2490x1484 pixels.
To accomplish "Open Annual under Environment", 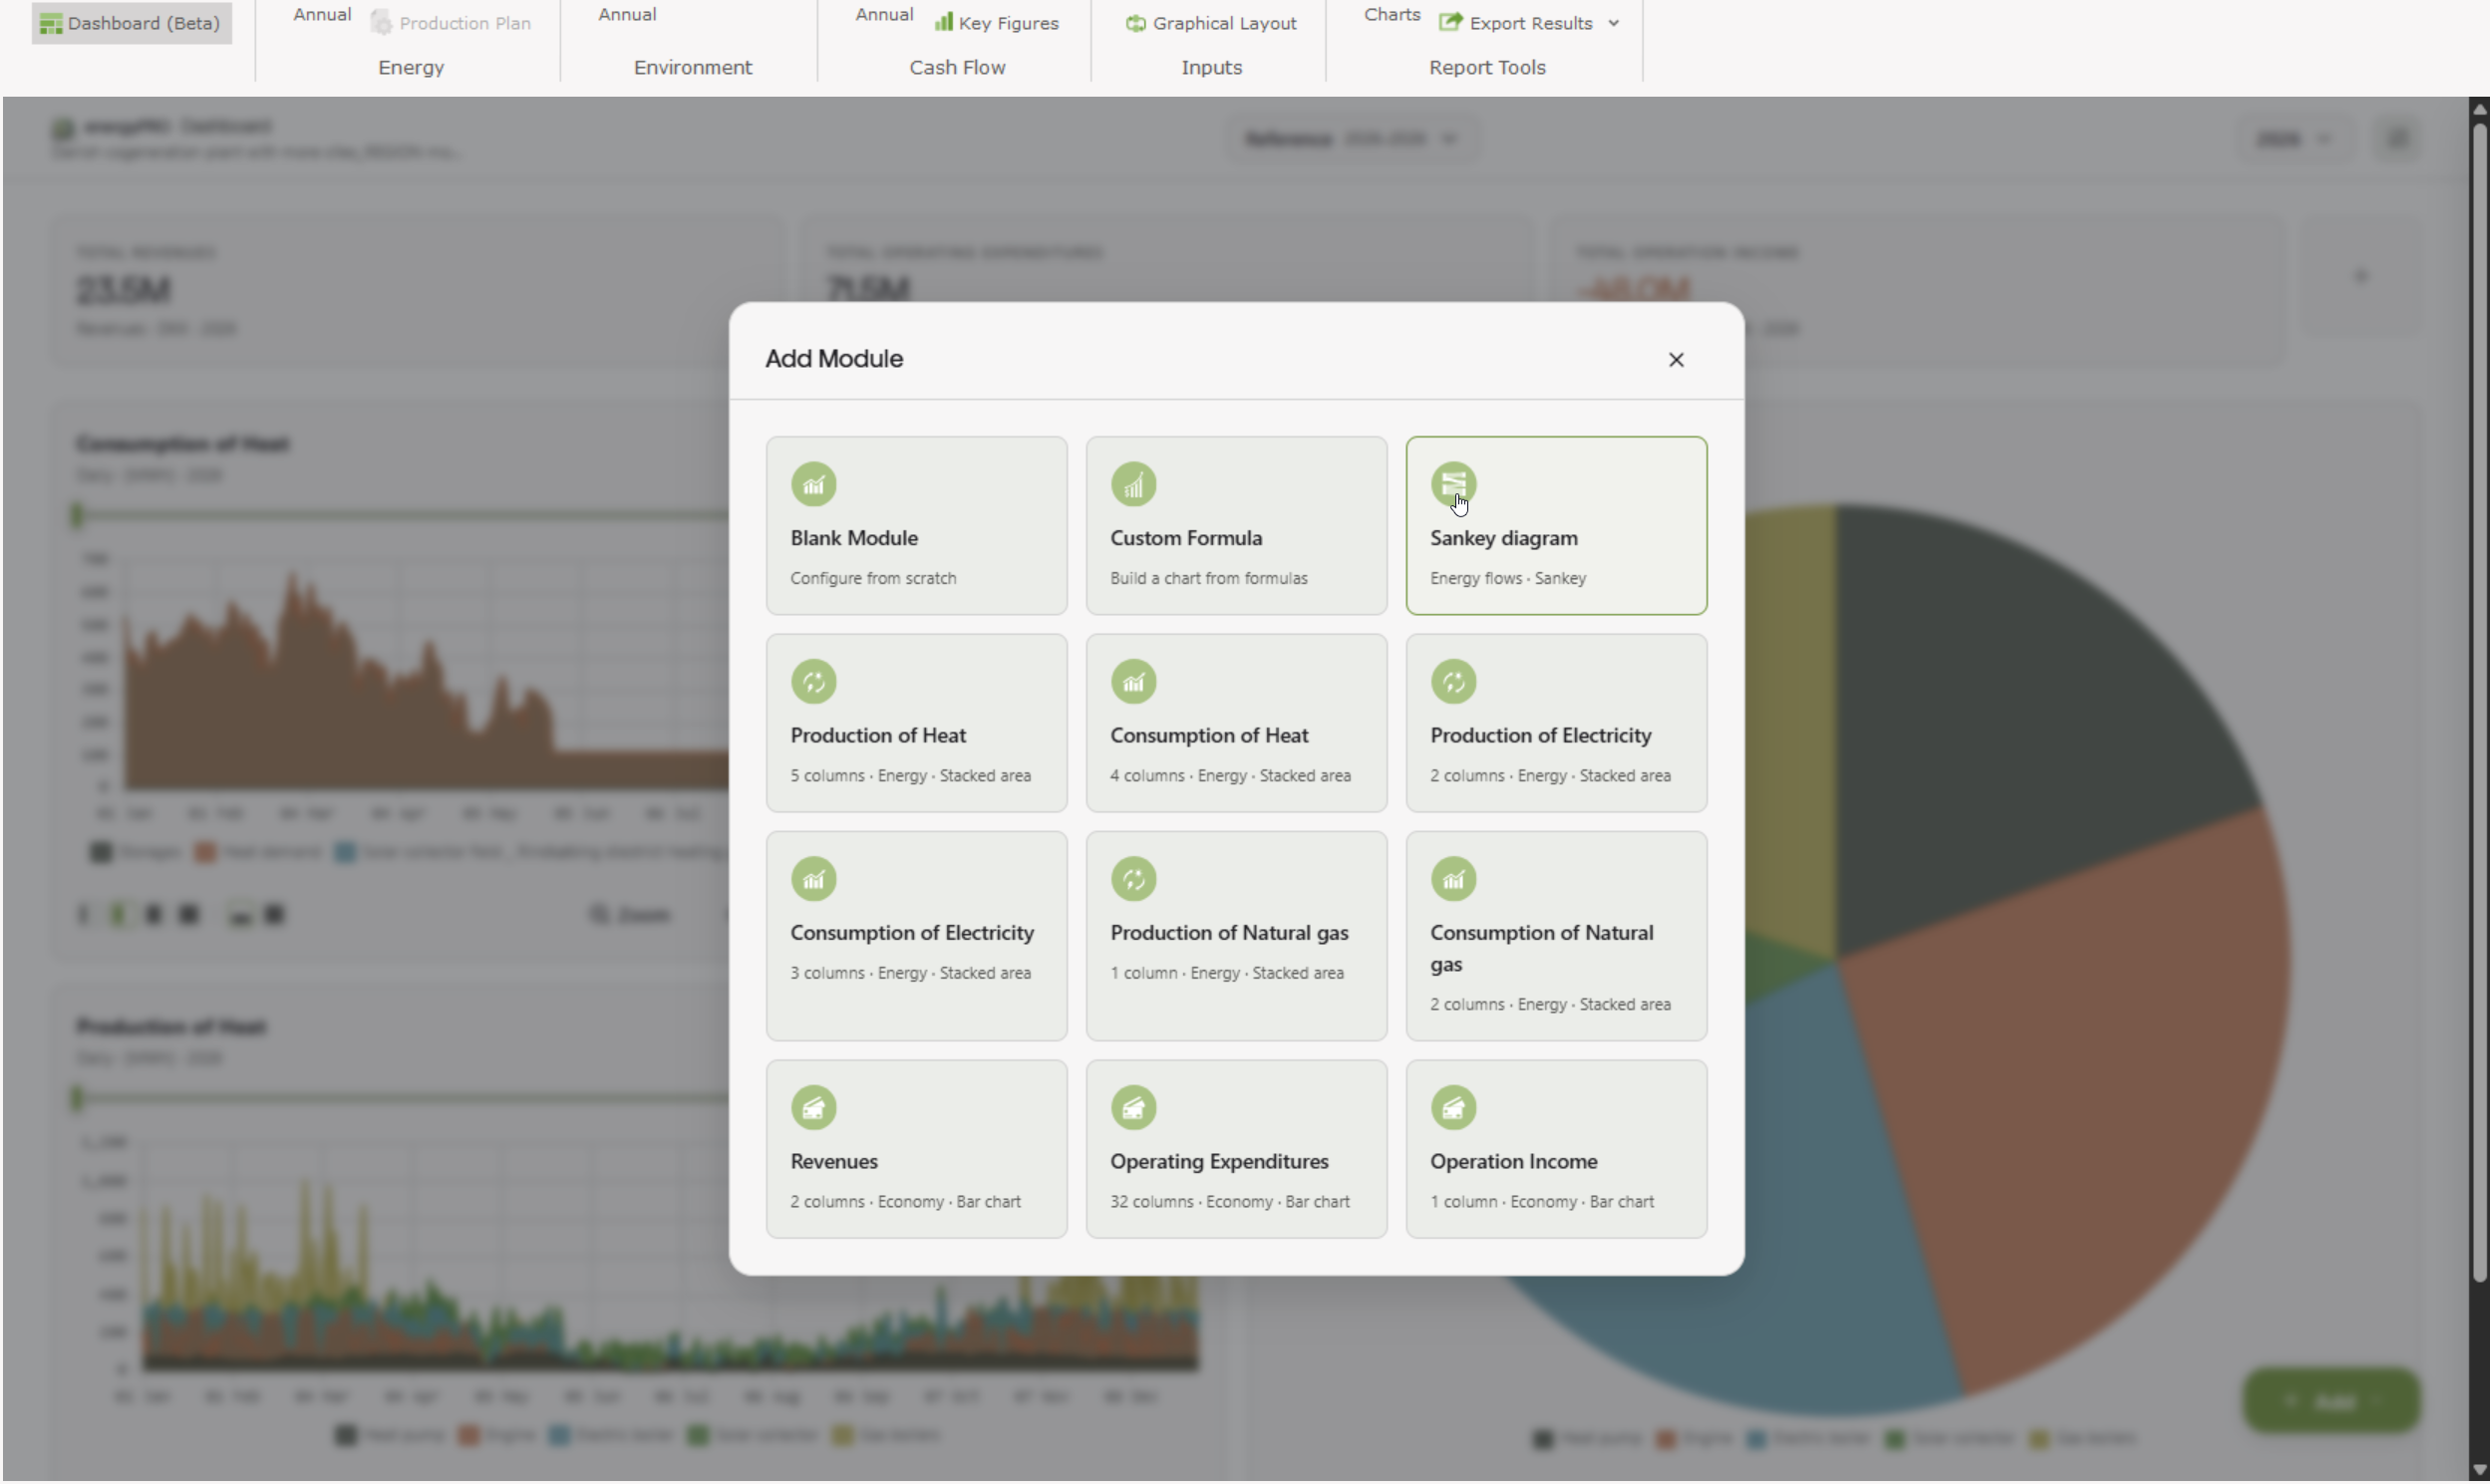I will pyautogui.click(x=628, y=14).
